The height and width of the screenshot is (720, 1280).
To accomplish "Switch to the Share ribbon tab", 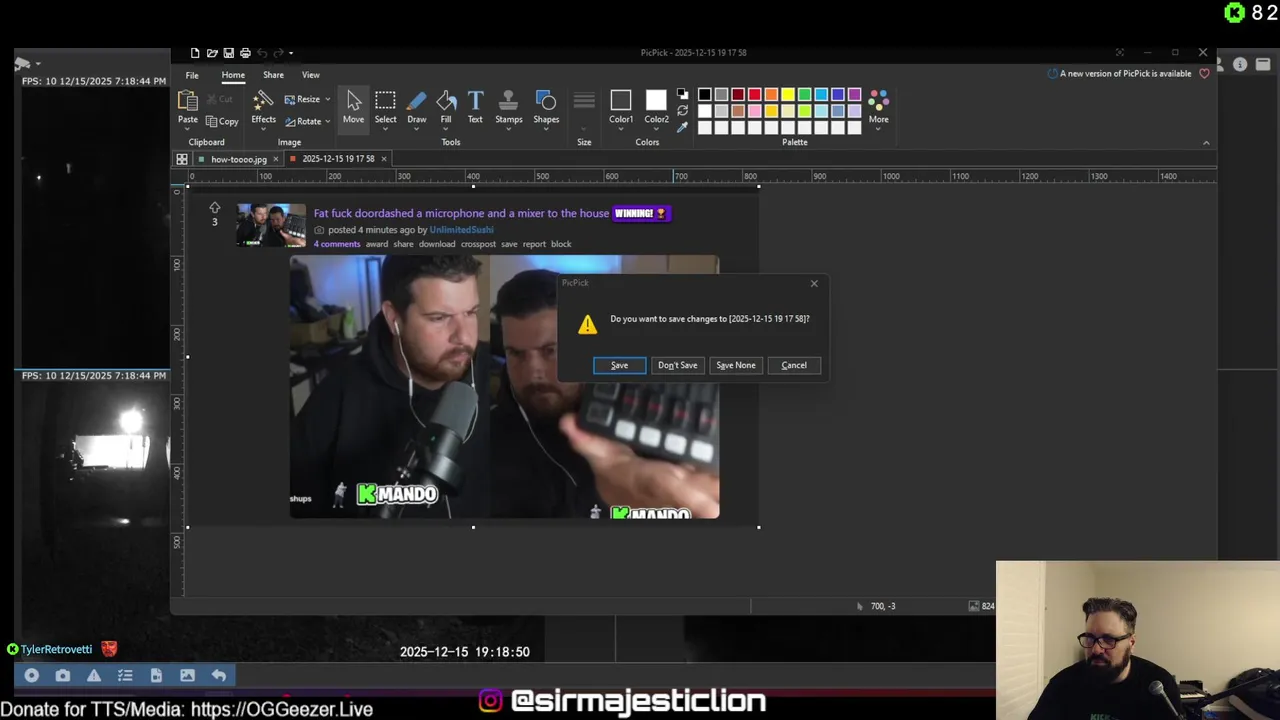I will click(x=273, y=75).
